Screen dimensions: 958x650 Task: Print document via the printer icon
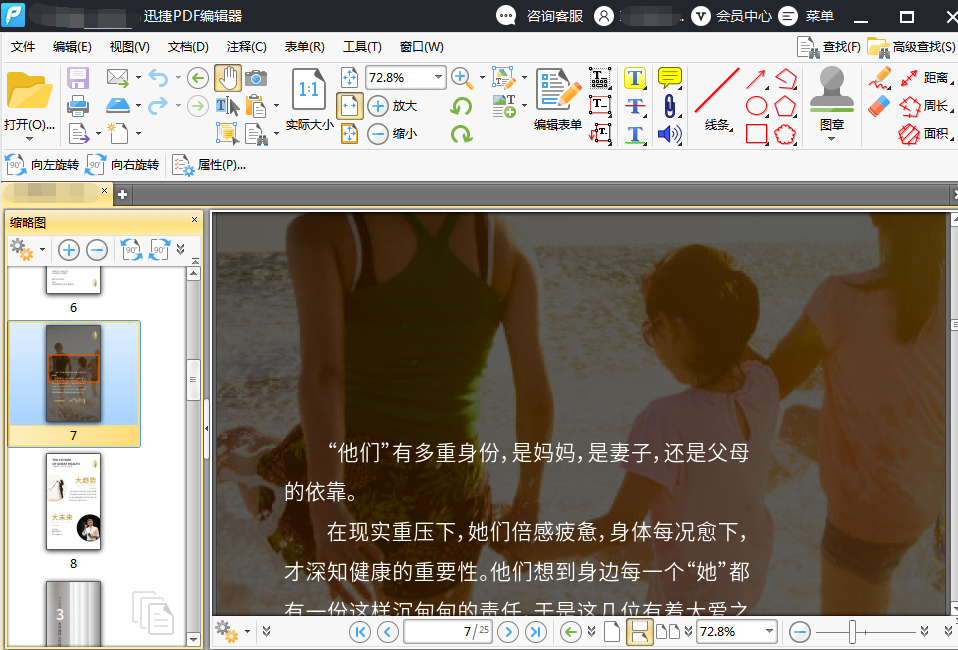click(x=78, y=106)
